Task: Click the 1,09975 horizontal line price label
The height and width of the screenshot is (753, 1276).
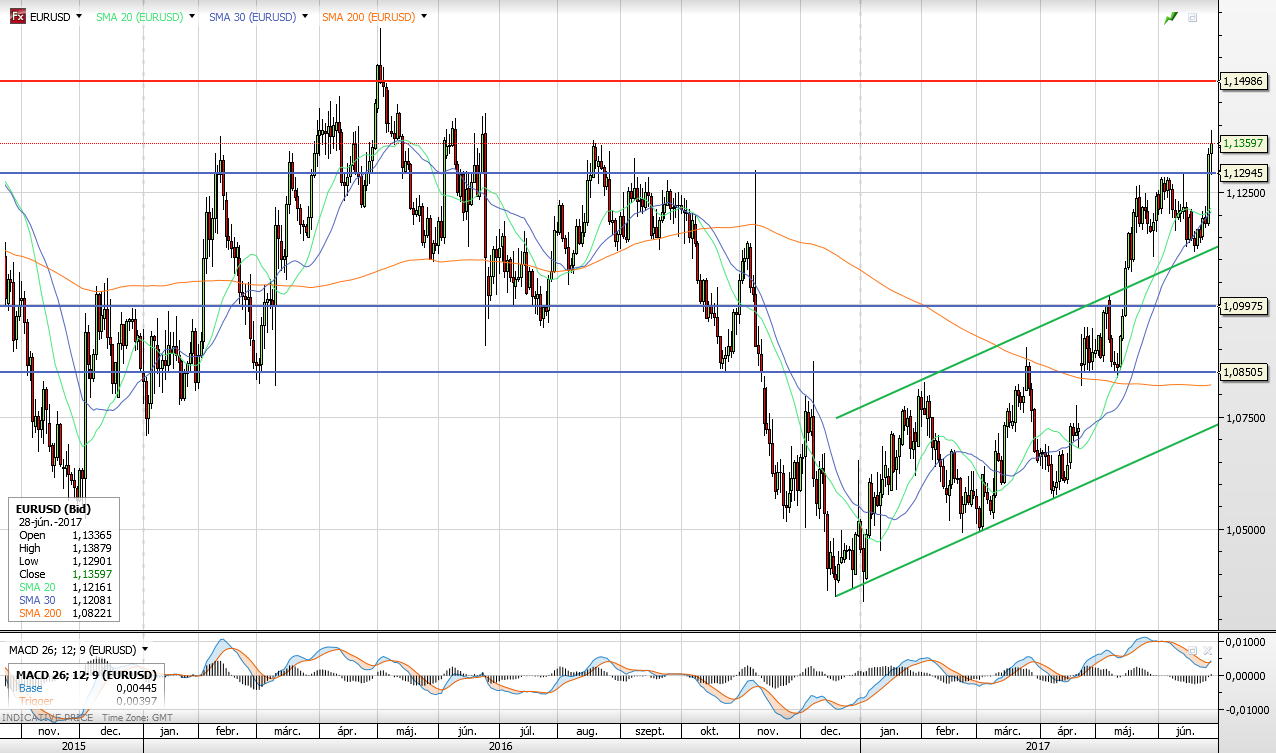Action: (x=1244, y=306)
